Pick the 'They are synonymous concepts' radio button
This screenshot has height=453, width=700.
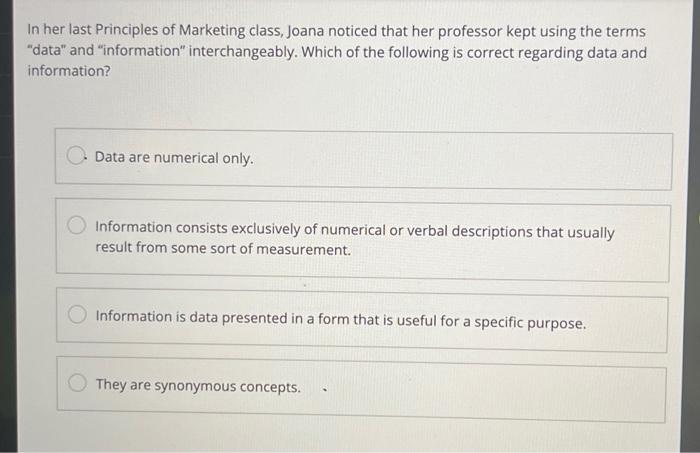point(78,382)
